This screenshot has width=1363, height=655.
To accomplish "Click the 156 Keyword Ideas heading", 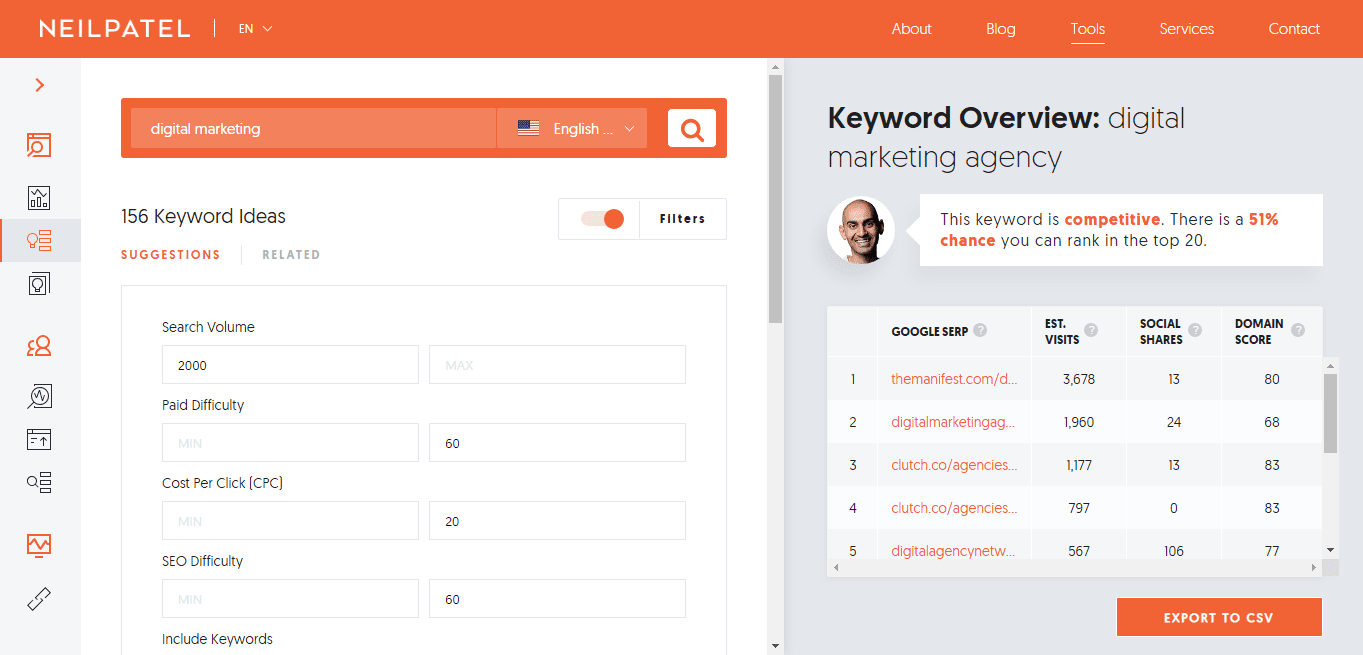I will (203, 216).
